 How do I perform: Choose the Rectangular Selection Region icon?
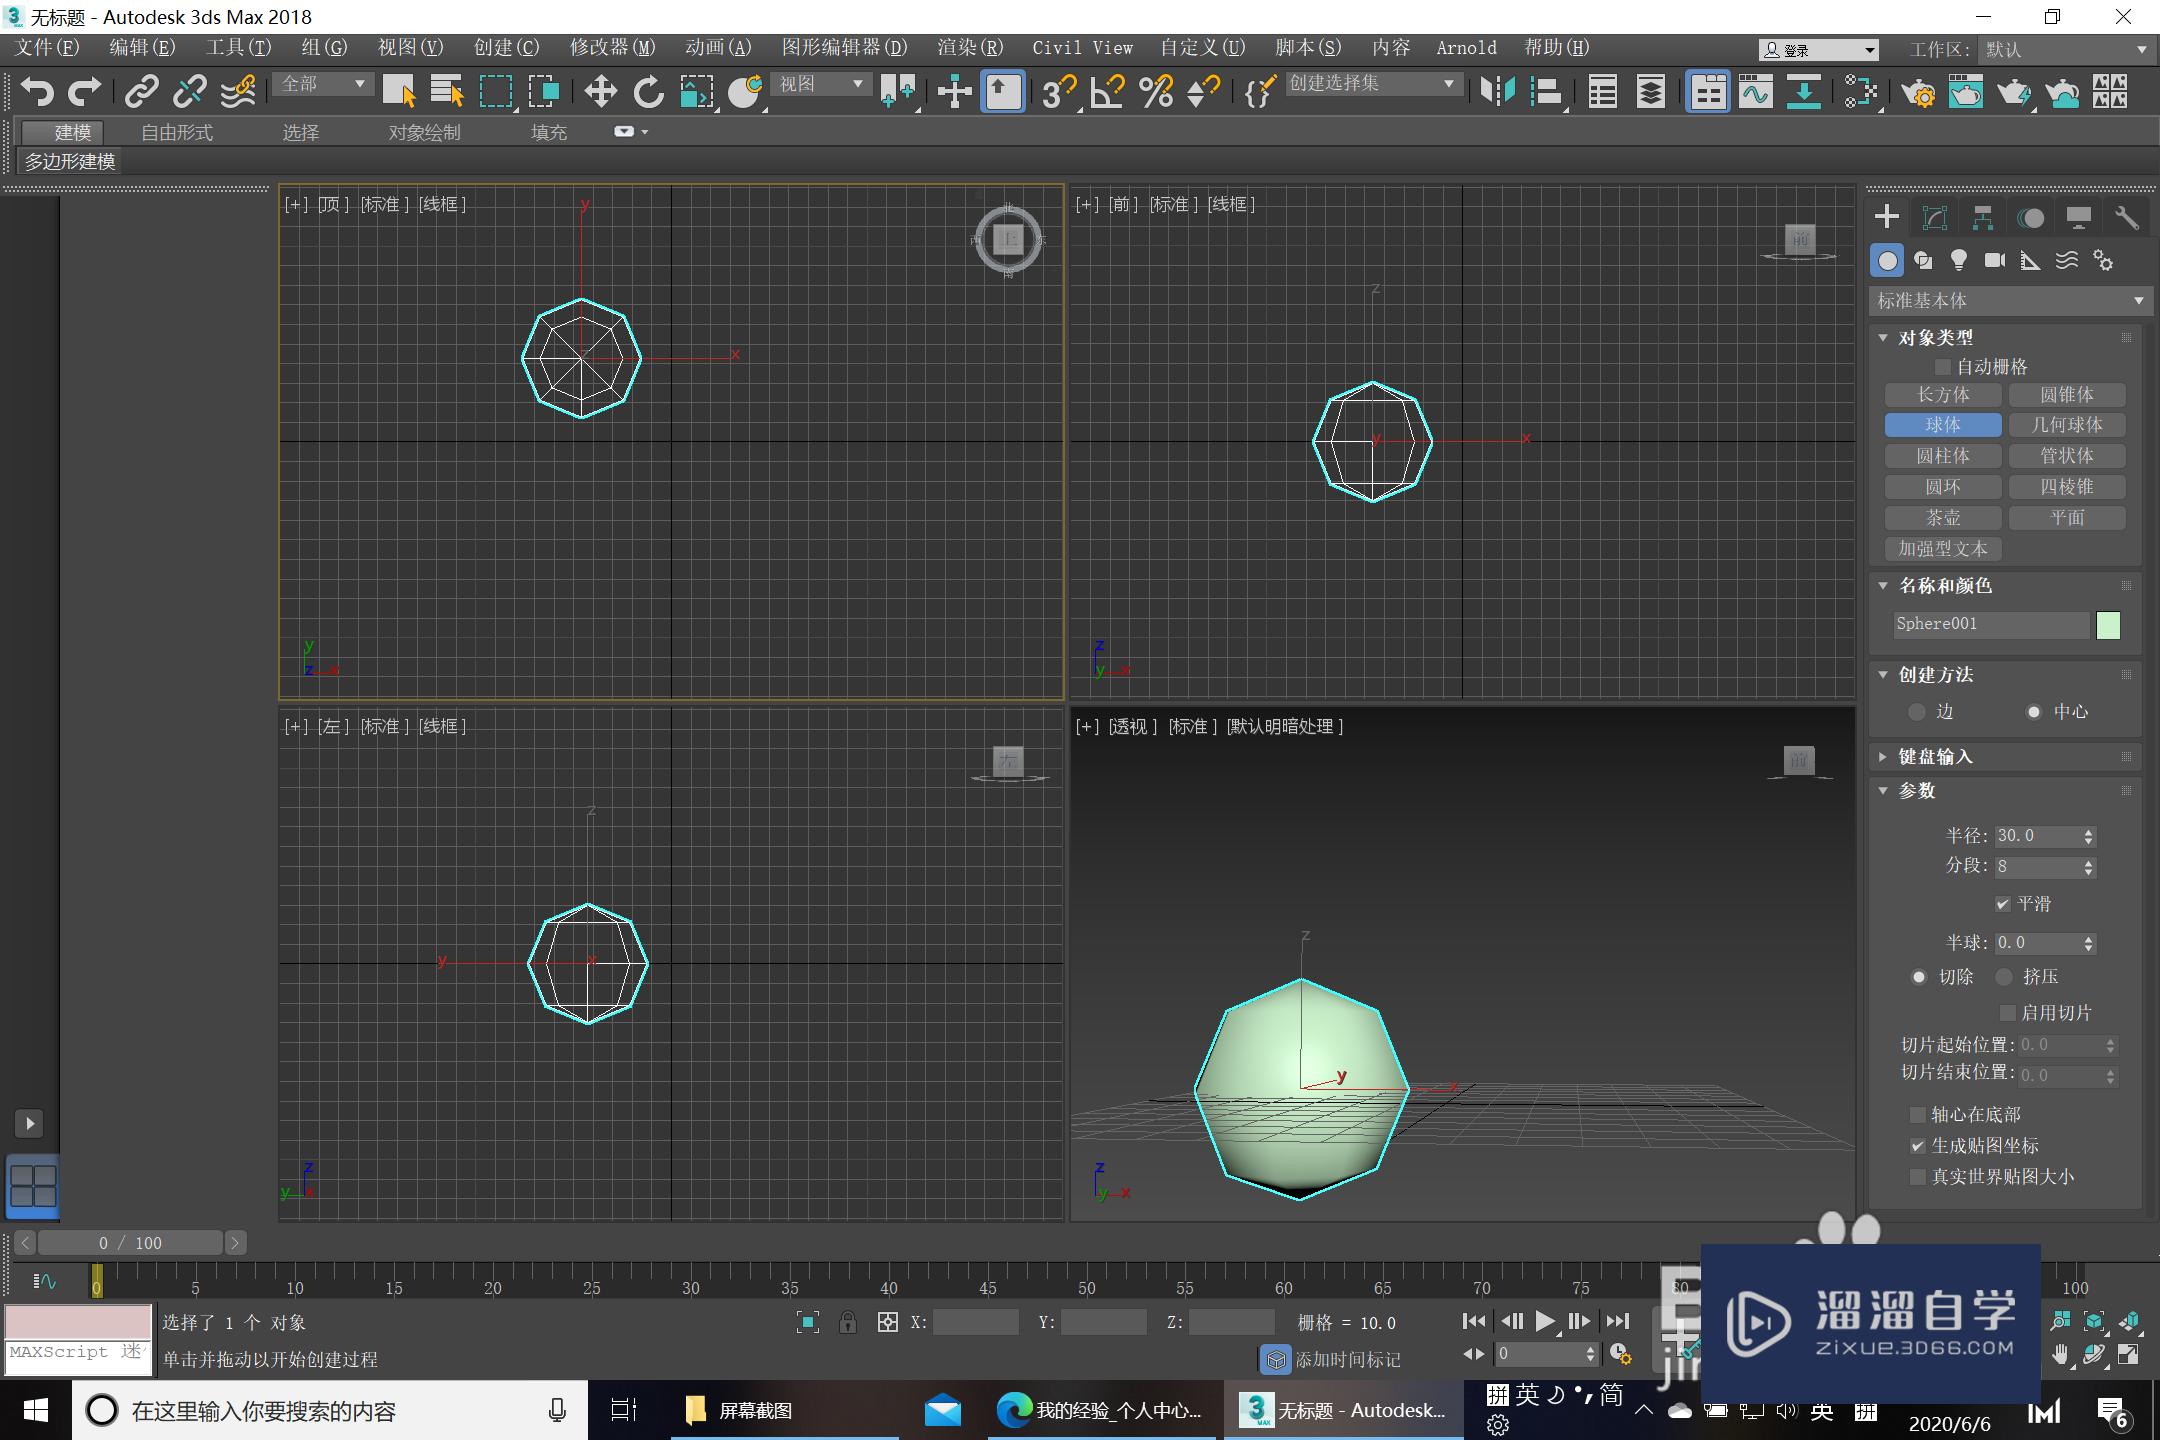coord(495,92)
